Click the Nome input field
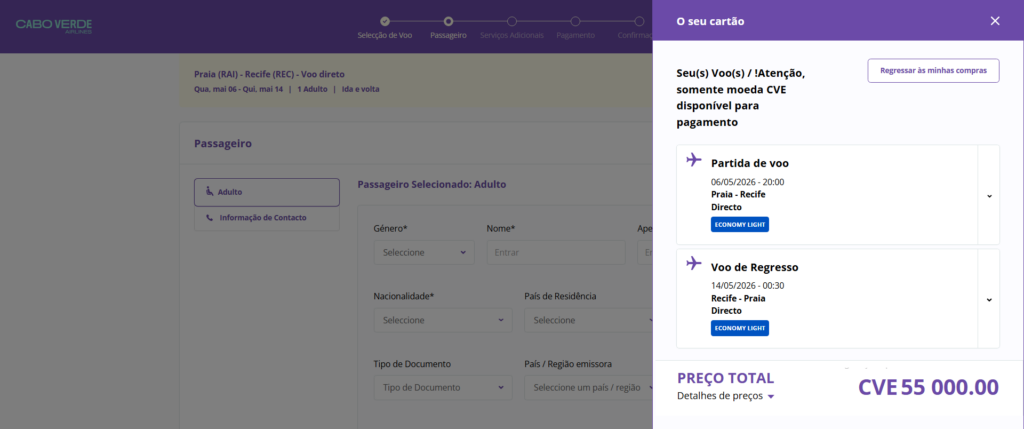The image size is (1024, 429). click(x=555, y=252)
